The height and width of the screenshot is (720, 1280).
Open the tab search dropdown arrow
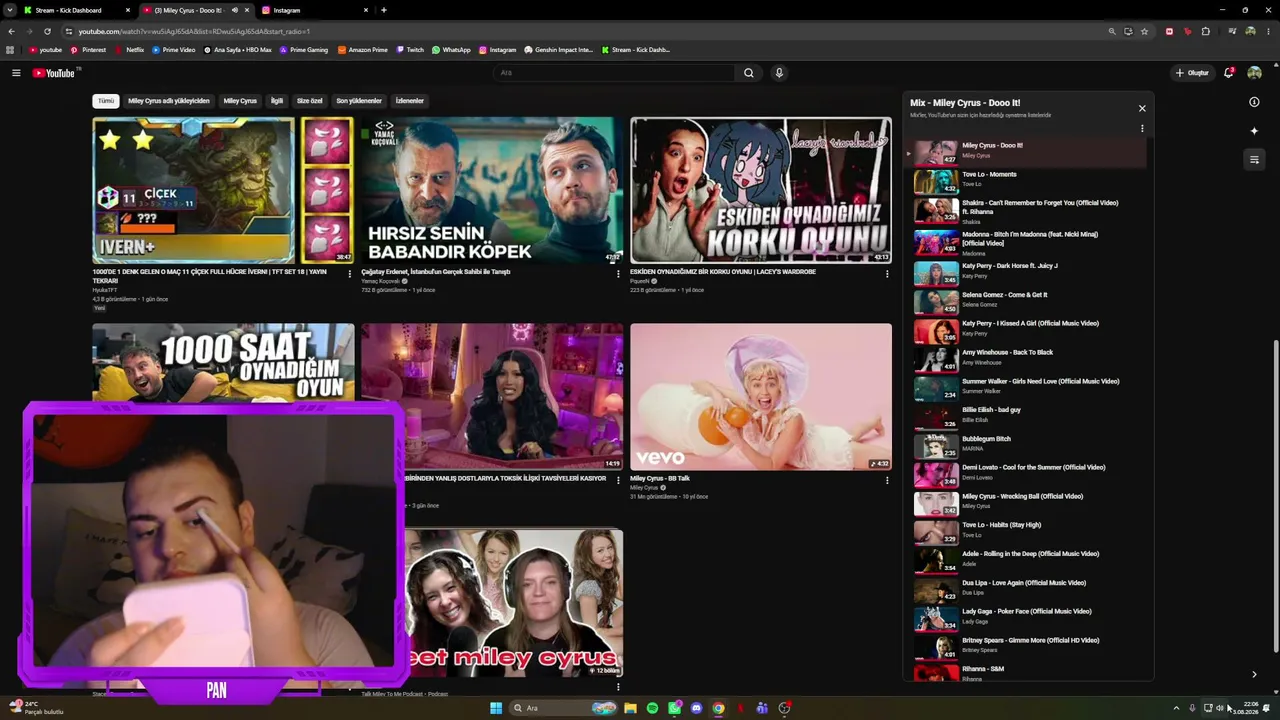click(9, 10)
